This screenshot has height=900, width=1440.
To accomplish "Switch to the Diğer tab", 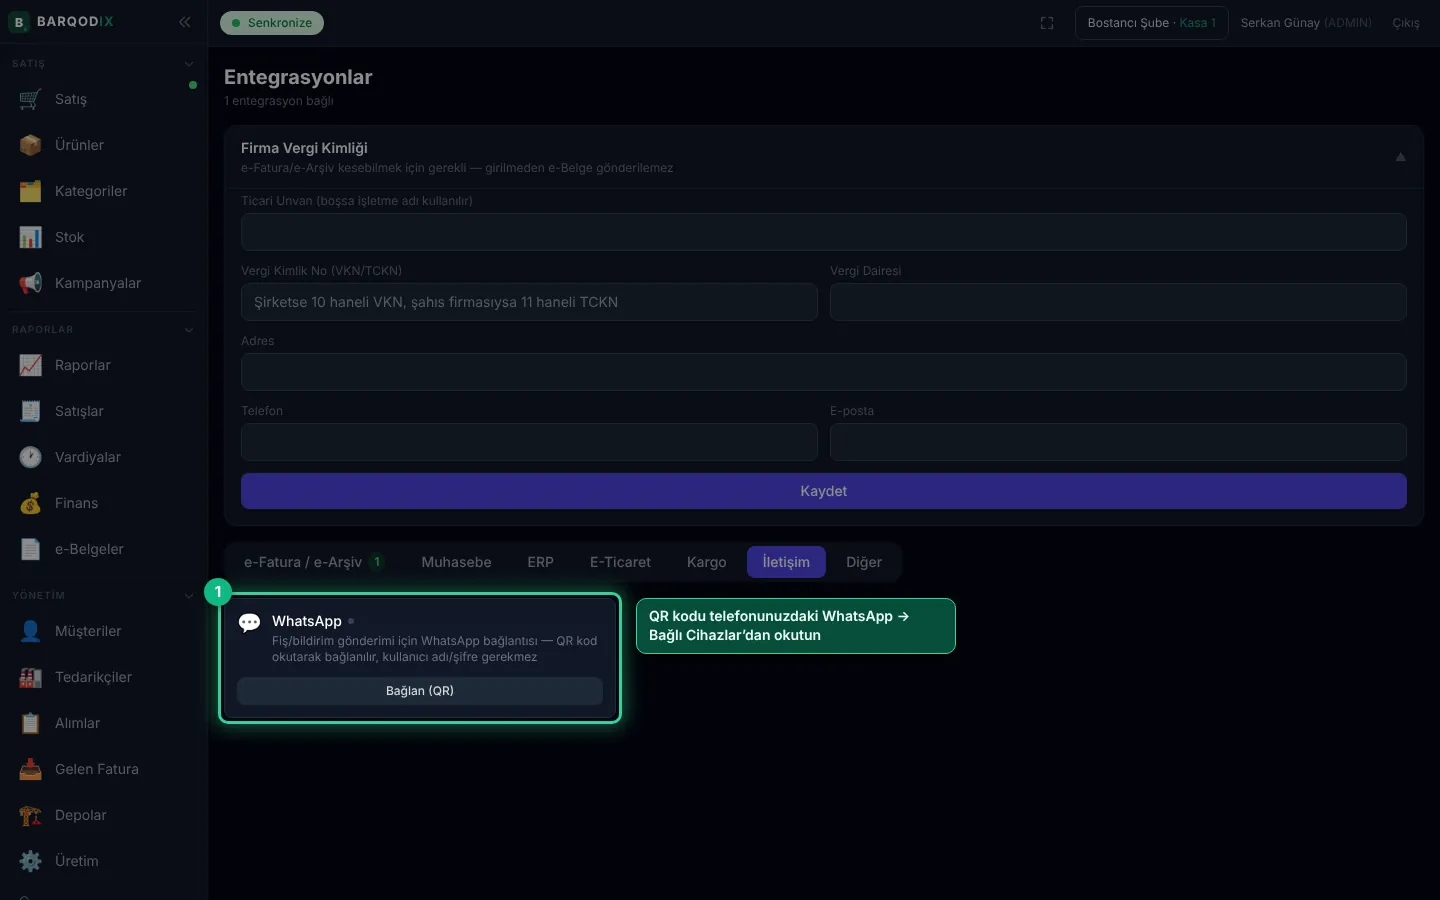I will (864, 562).
